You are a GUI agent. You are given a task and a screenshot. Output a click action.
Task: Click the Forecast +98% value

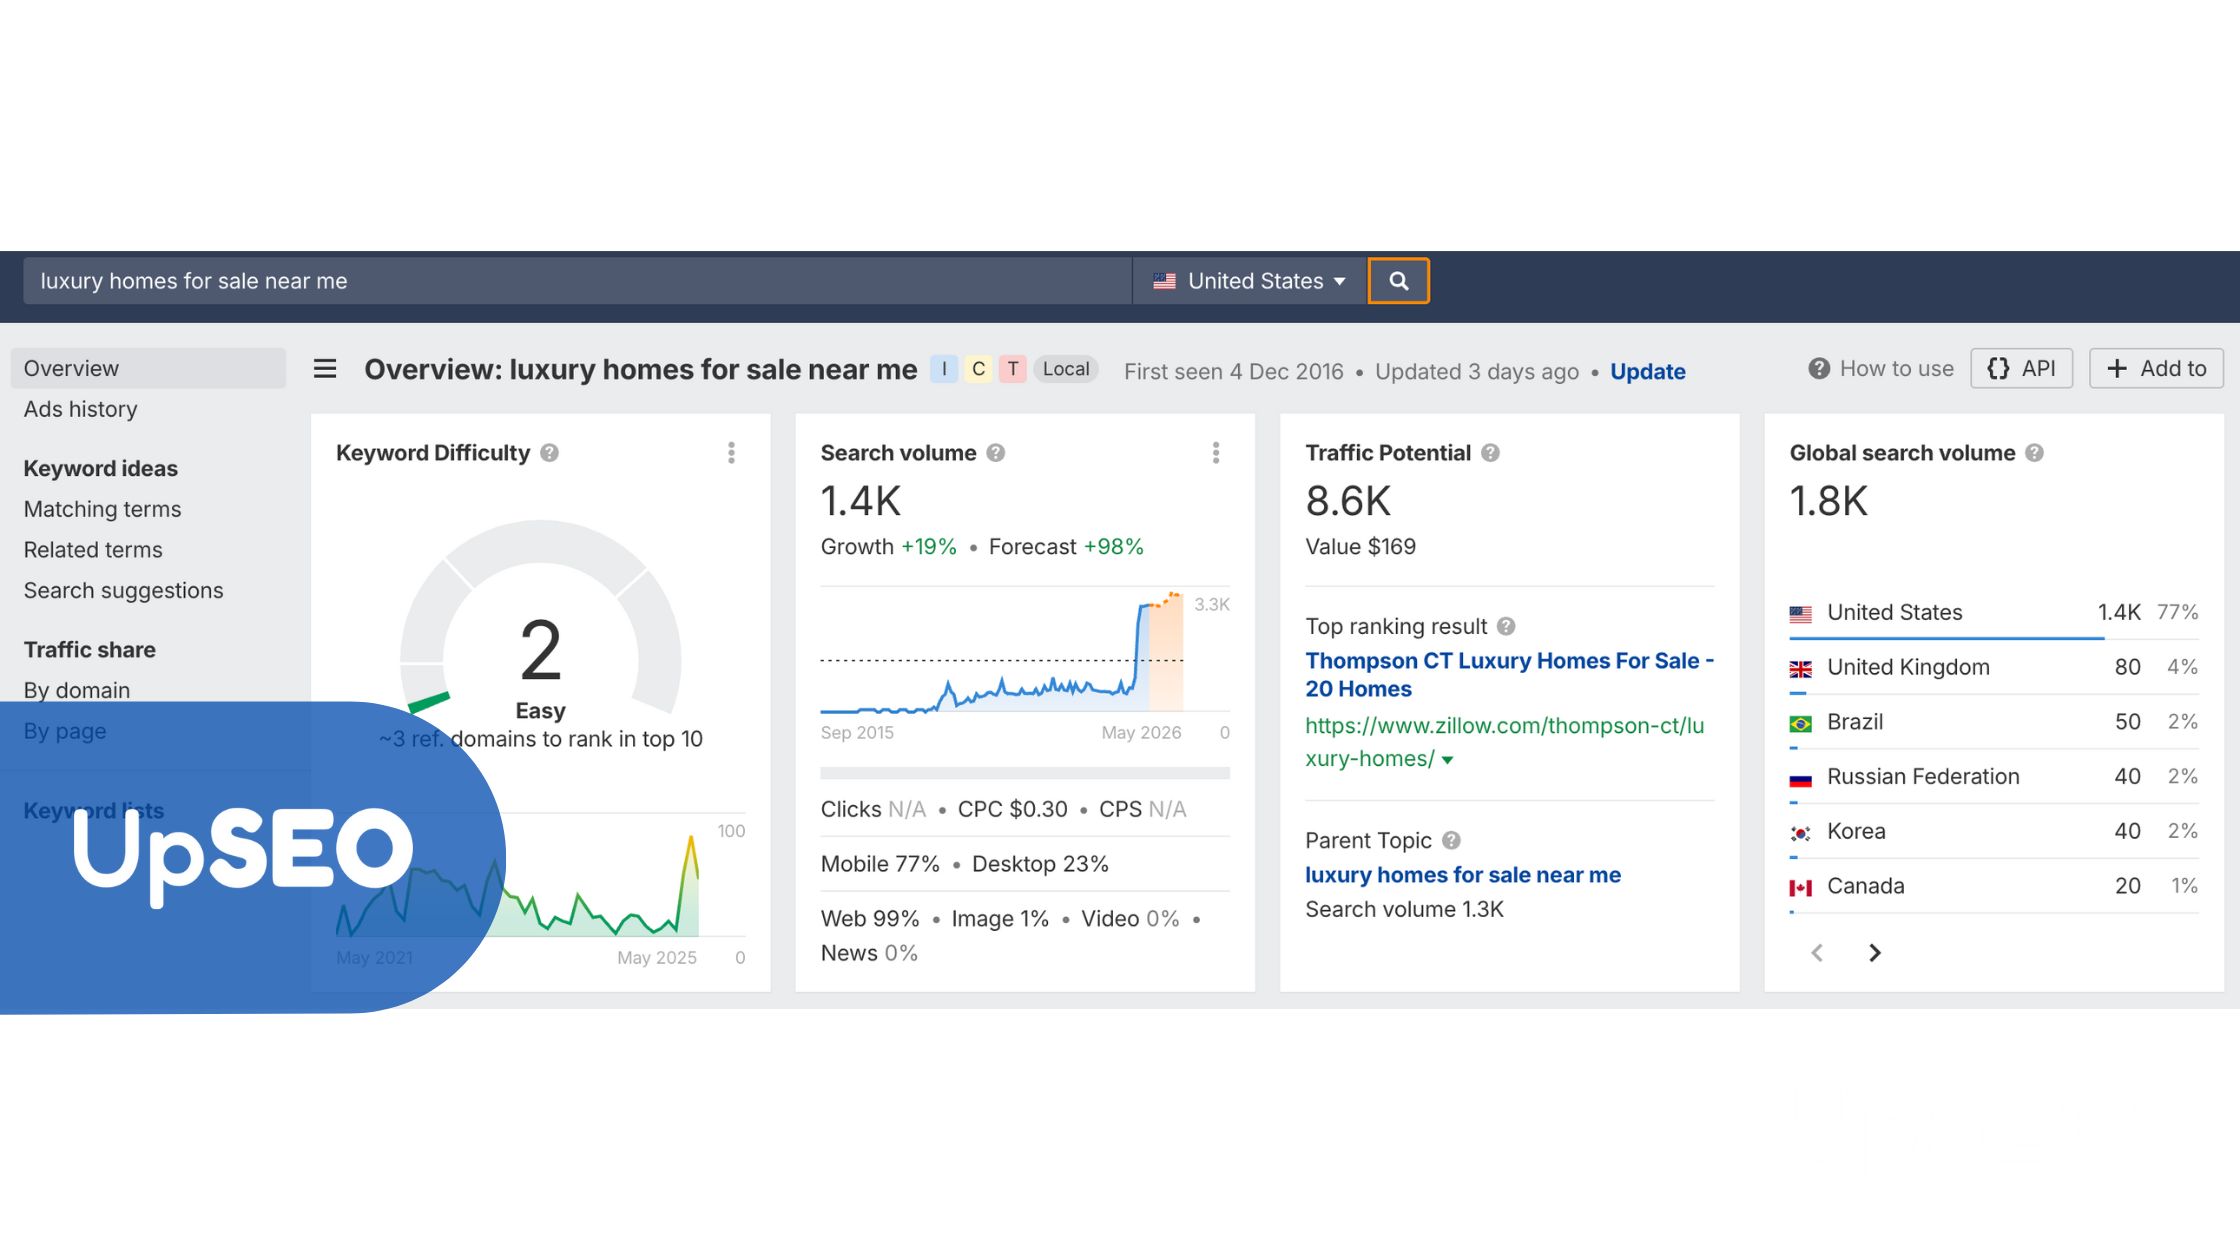(x=1113, y=547)
